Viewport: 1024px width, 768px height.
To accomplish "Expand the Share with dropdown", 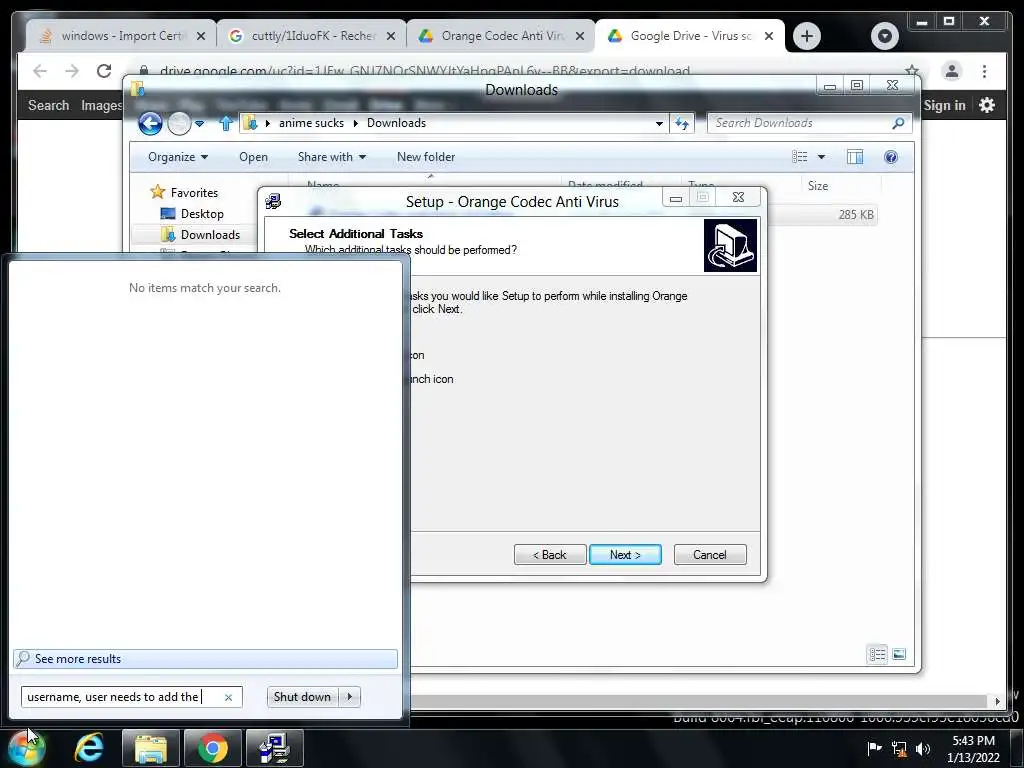I will click(x=332, y=157).
